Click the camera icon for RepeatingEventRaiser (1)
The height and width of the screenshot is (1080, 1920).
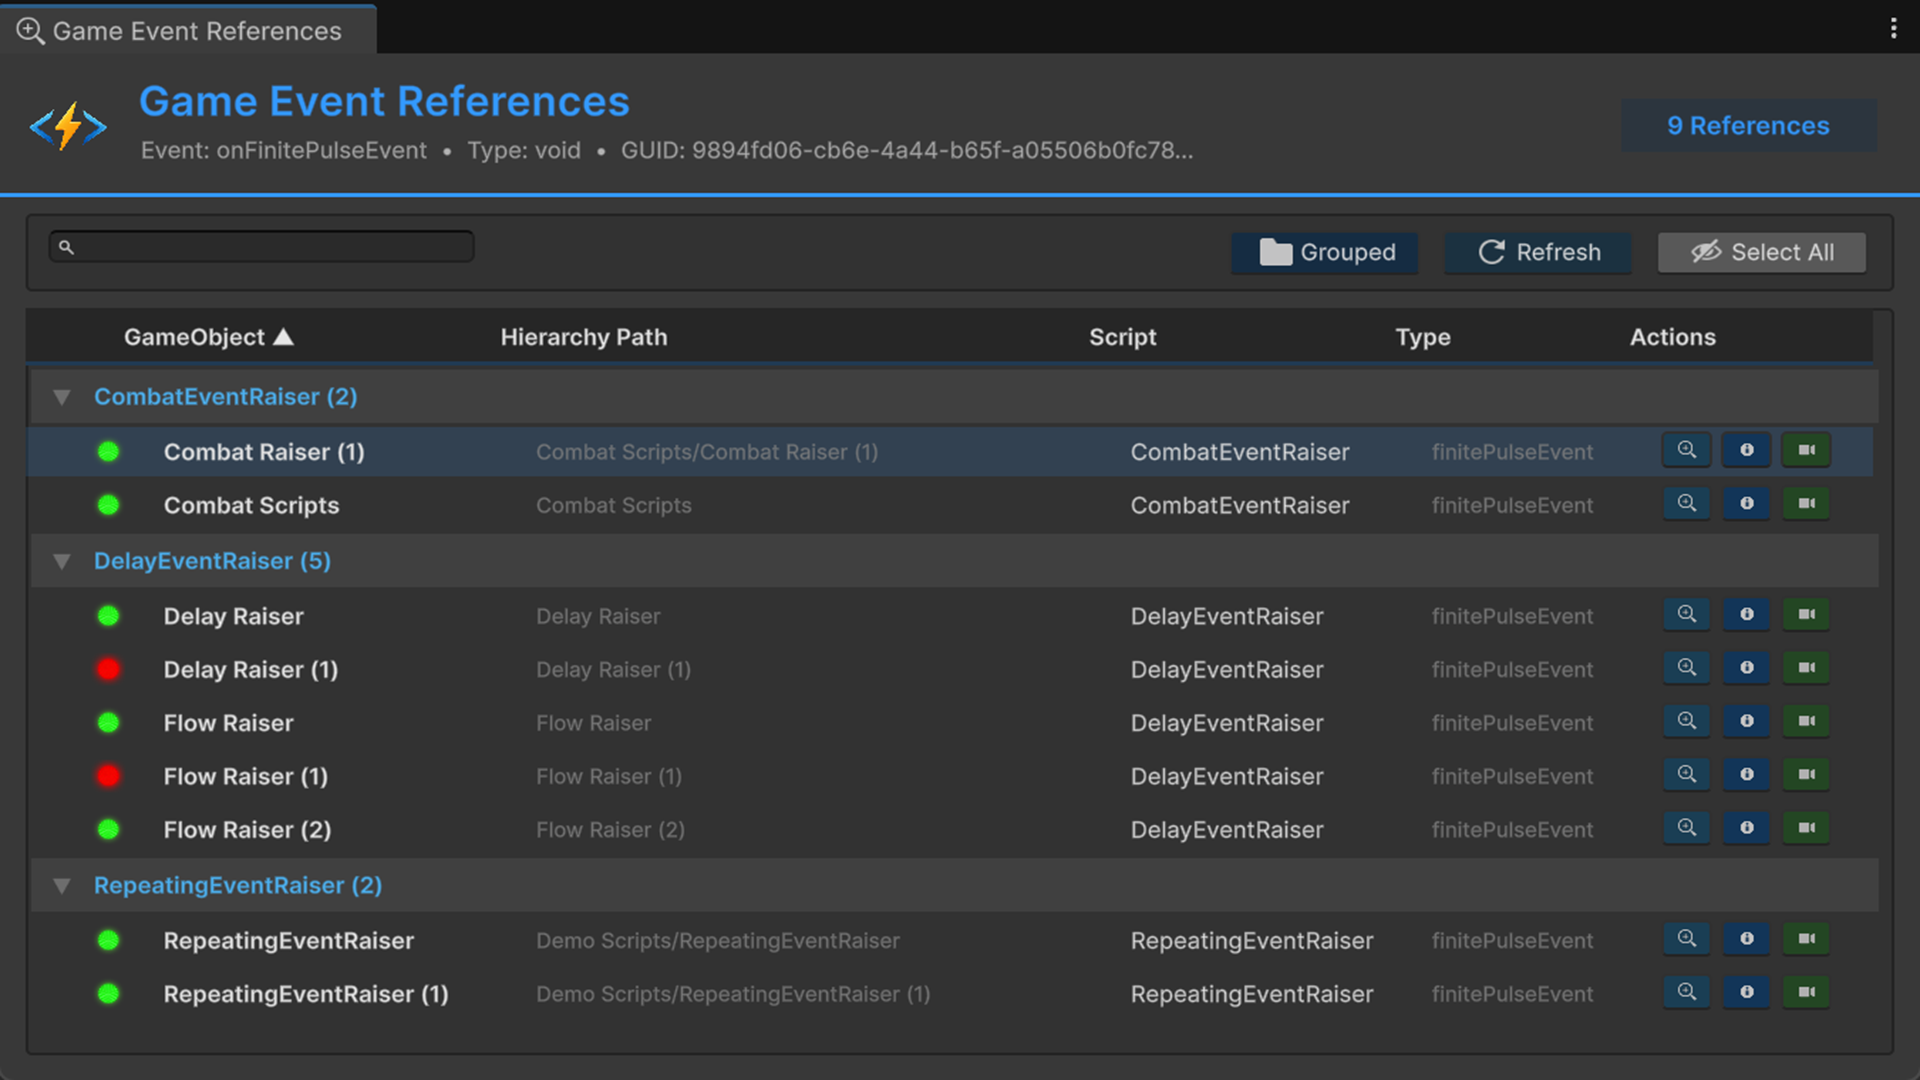(1806, 992)
